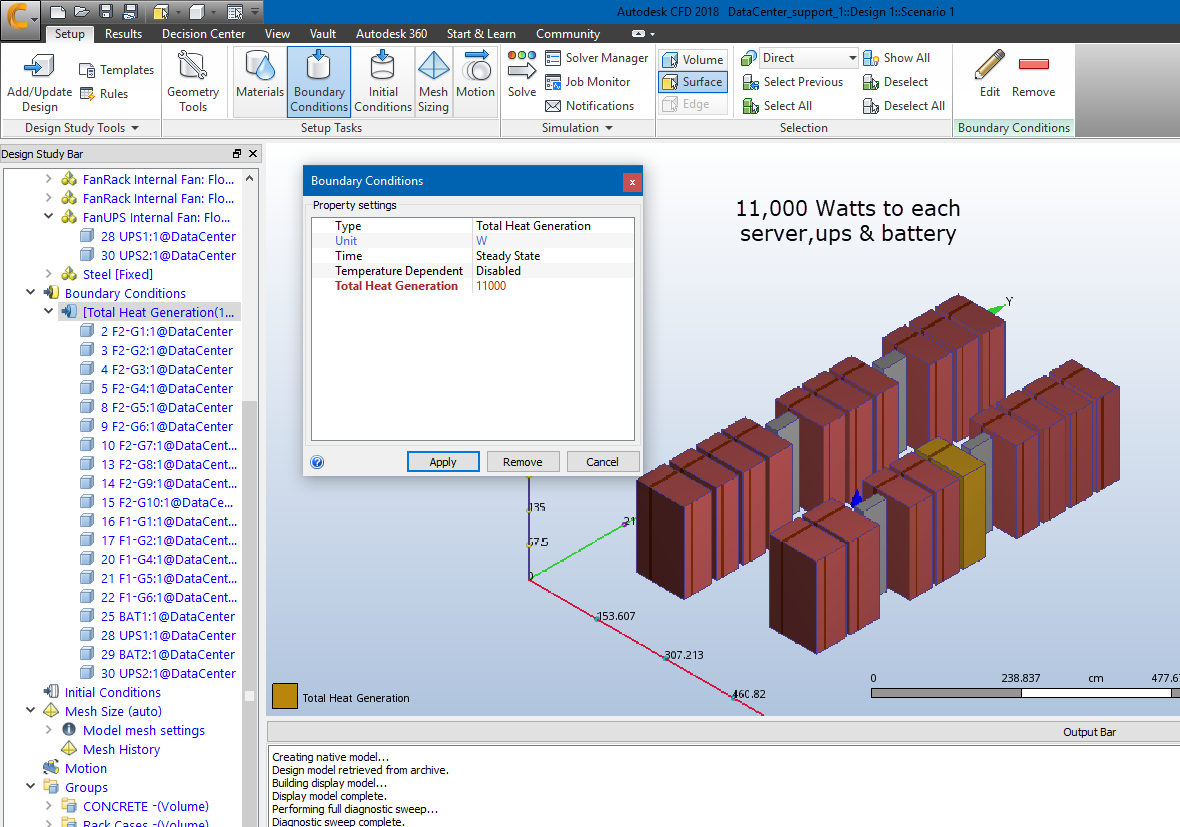Click Type value Total Heat Generation

[x=553, y=226]
